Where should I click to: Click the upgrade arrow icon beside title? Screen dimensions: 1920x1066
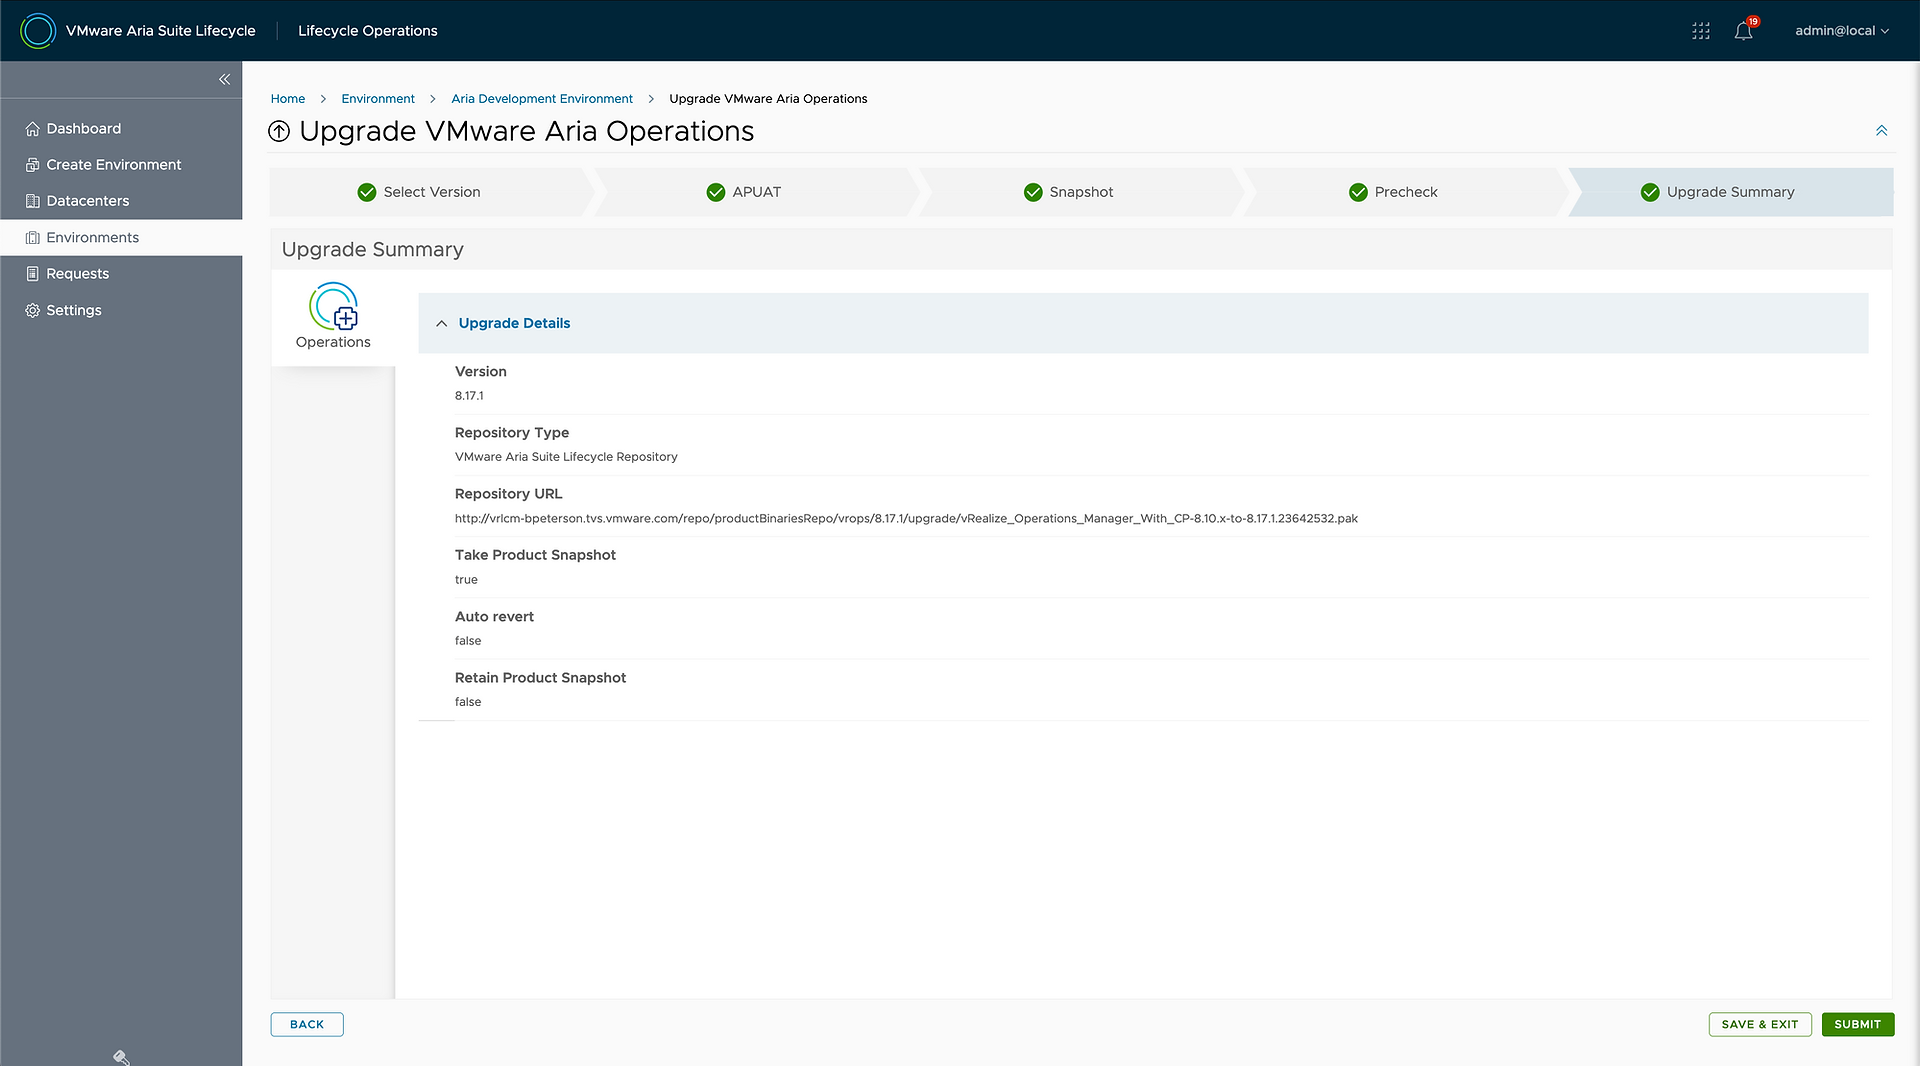pos(279,131)
